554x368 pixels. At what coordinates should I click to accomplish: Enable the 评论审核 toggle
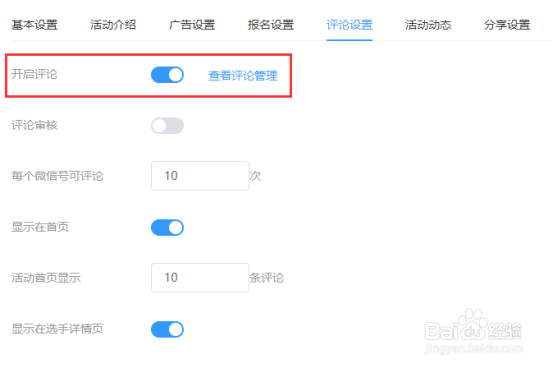tap(167, 126)
